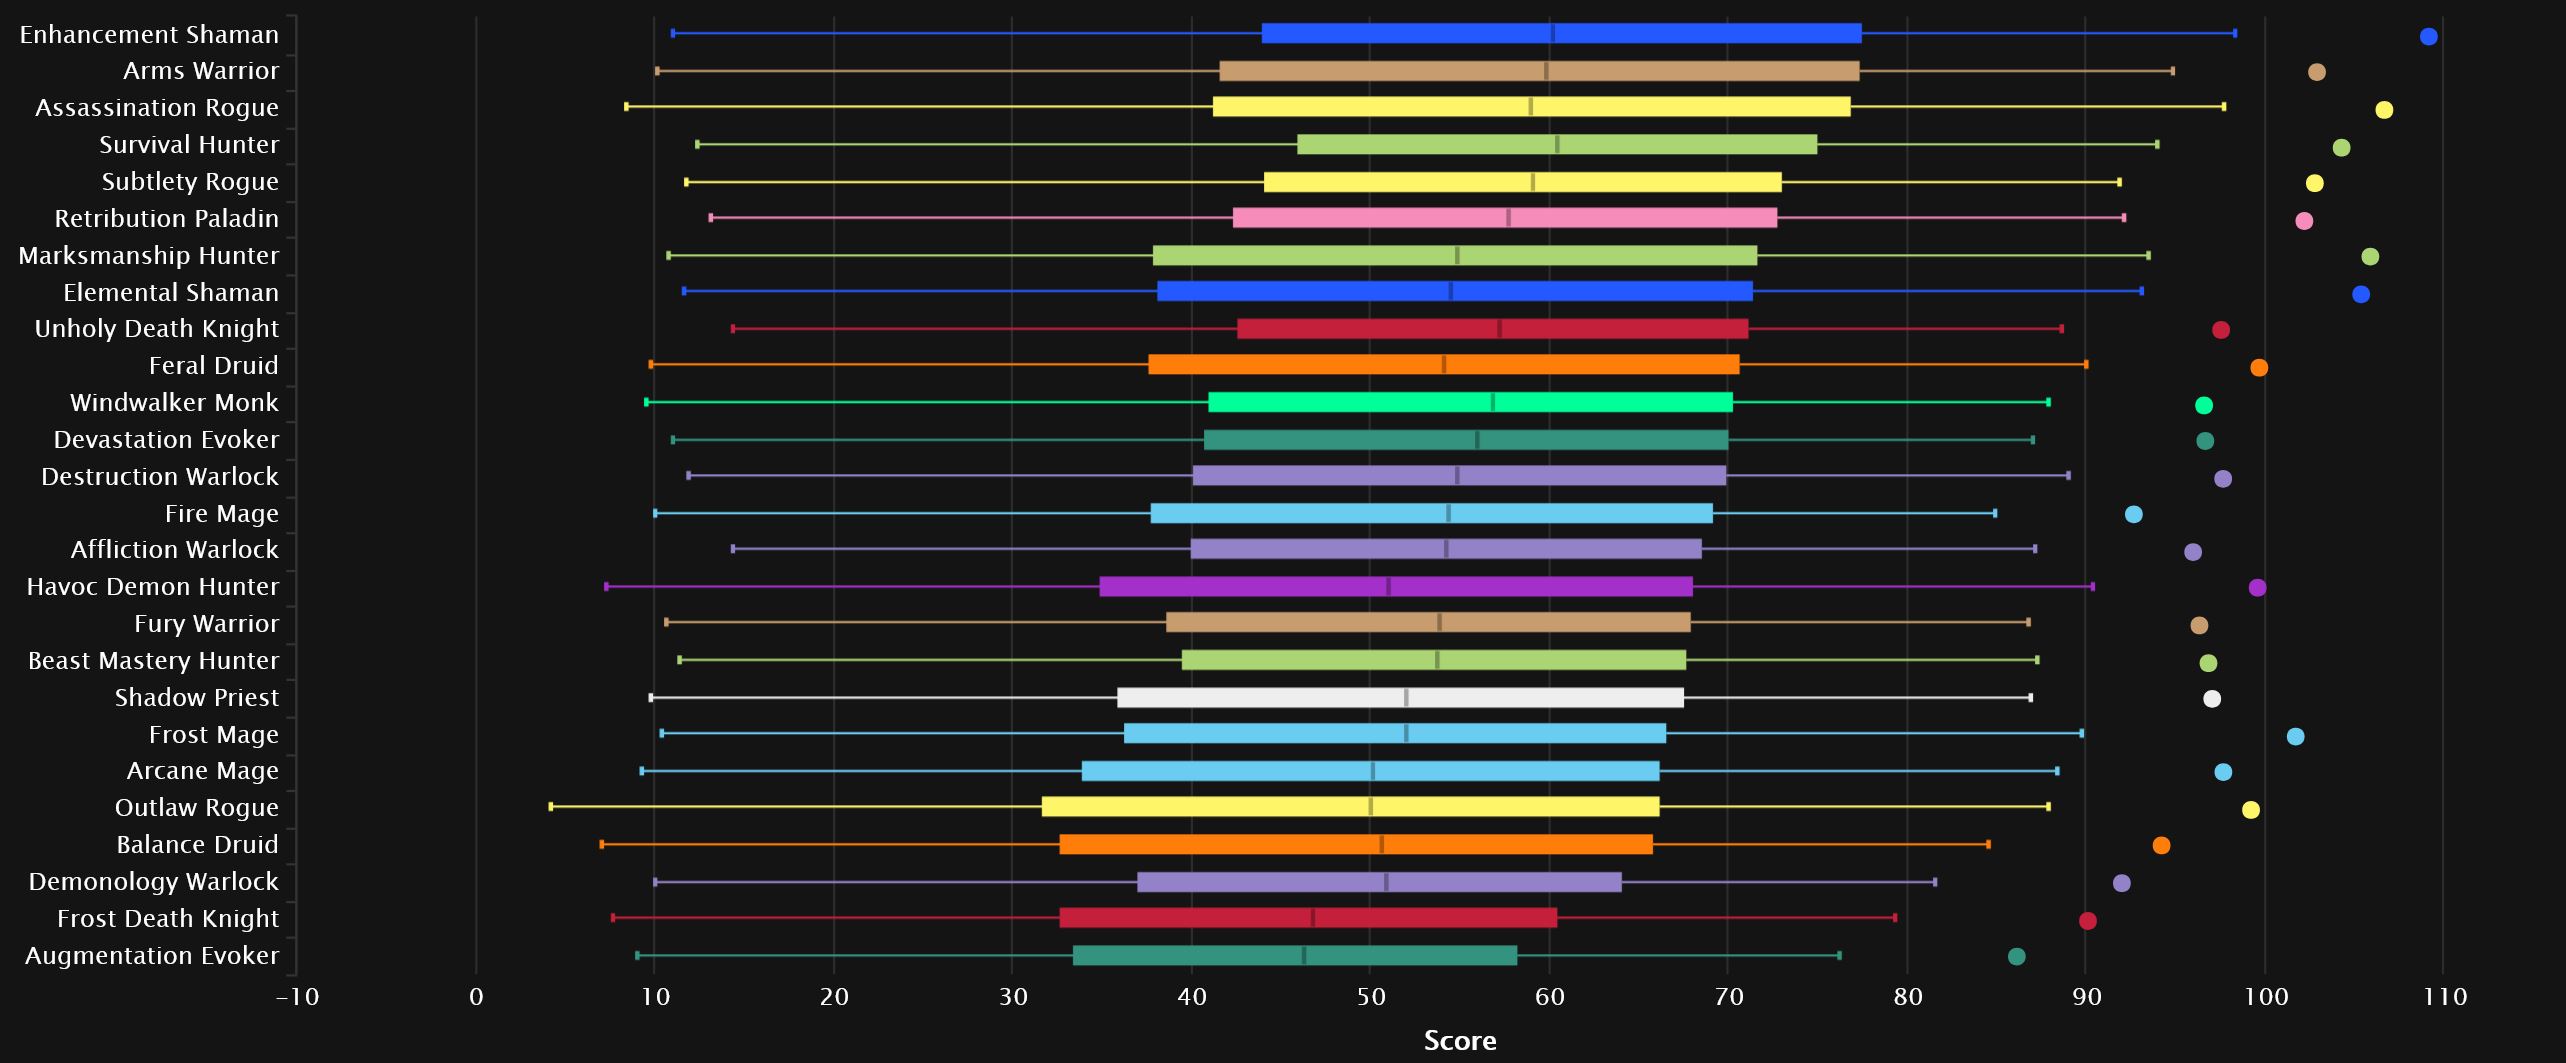The image size is (2566, 1063).
Task: Select the Fire Mage outlier dot
Action: 2133,514
